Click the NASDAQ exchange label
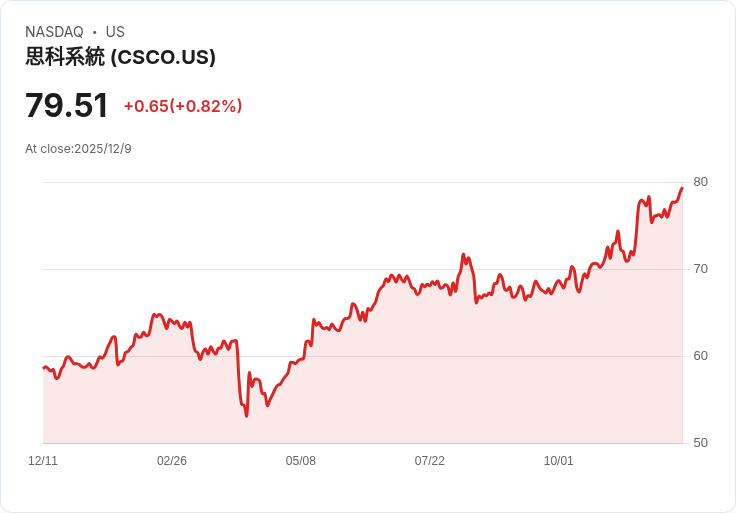This screenshot has width=736, height=513. tap(54, 32)
